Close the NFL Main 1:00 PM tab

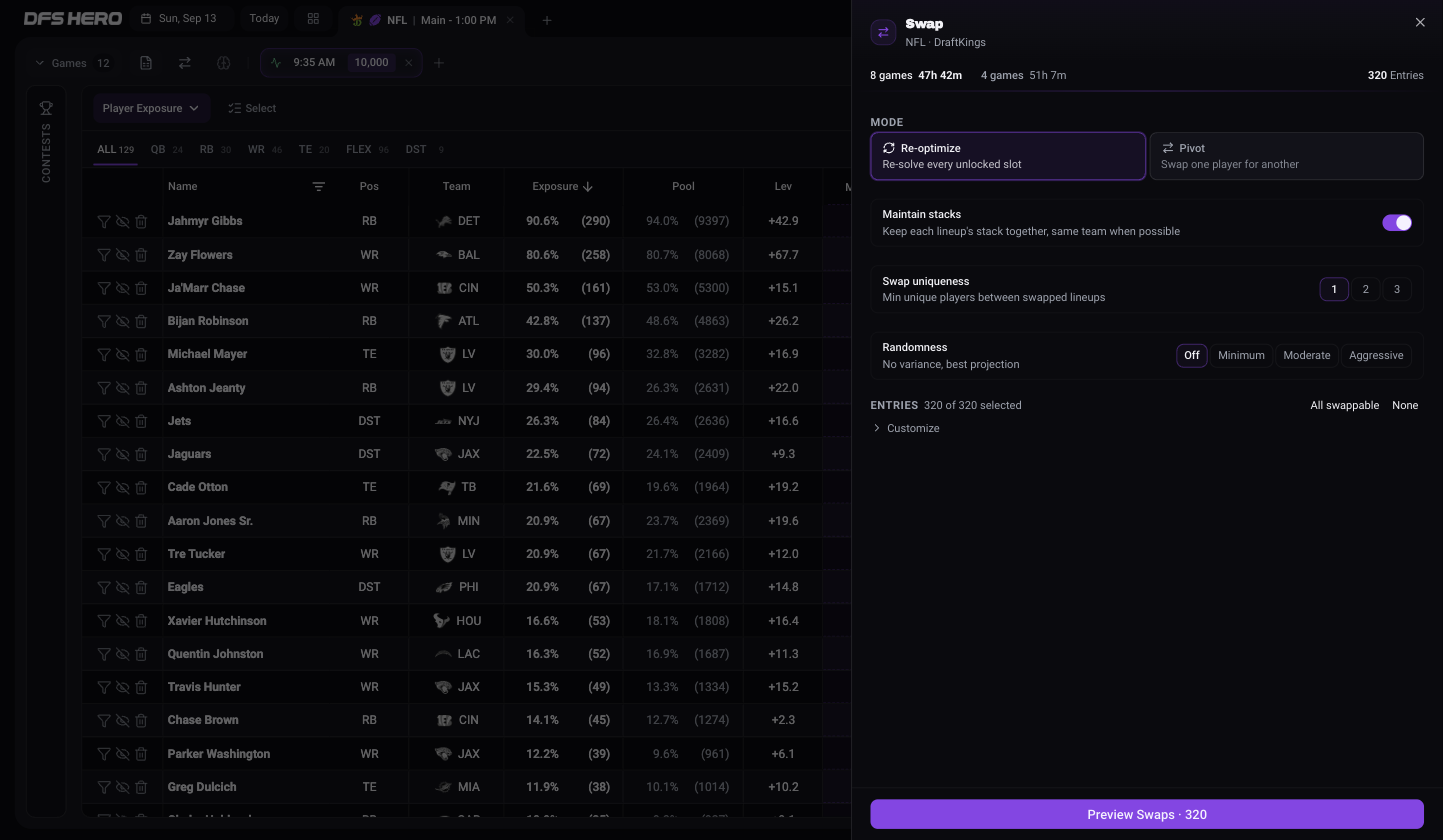pos(510,20)
